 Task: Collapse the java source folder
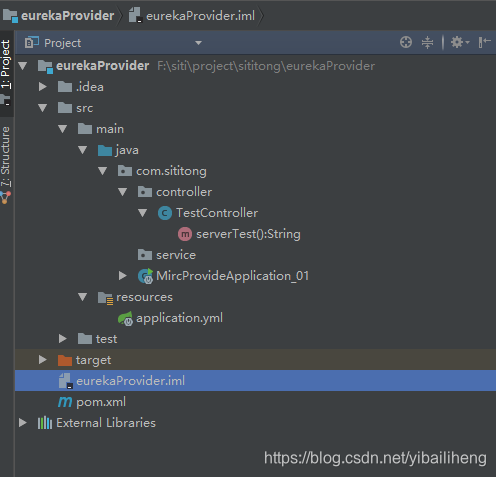point(83,150)
